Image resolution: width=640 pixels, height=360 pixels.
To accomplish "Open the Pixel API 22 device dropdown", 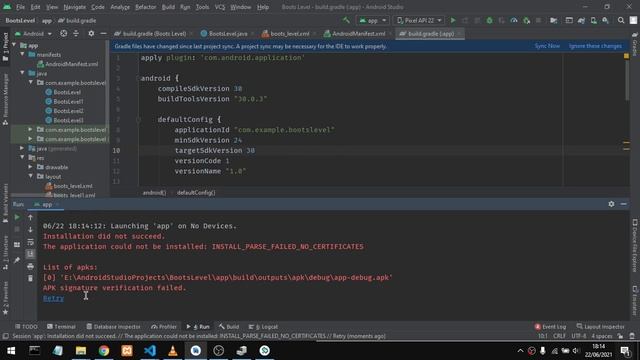I will [419, 20].
